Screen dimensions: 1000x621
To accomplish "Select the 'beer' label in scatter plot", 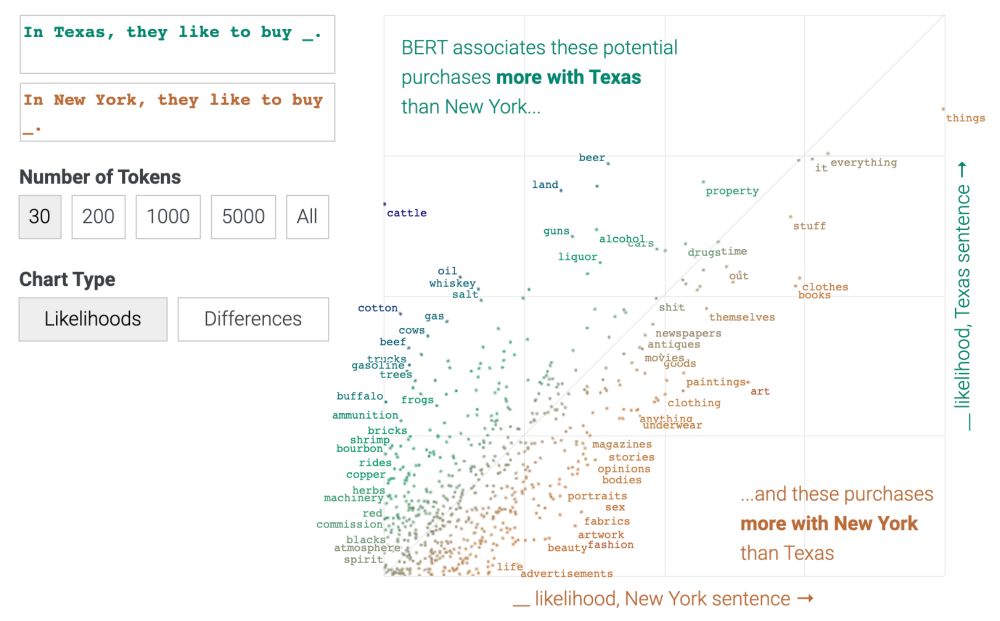I will click(592, 157).
